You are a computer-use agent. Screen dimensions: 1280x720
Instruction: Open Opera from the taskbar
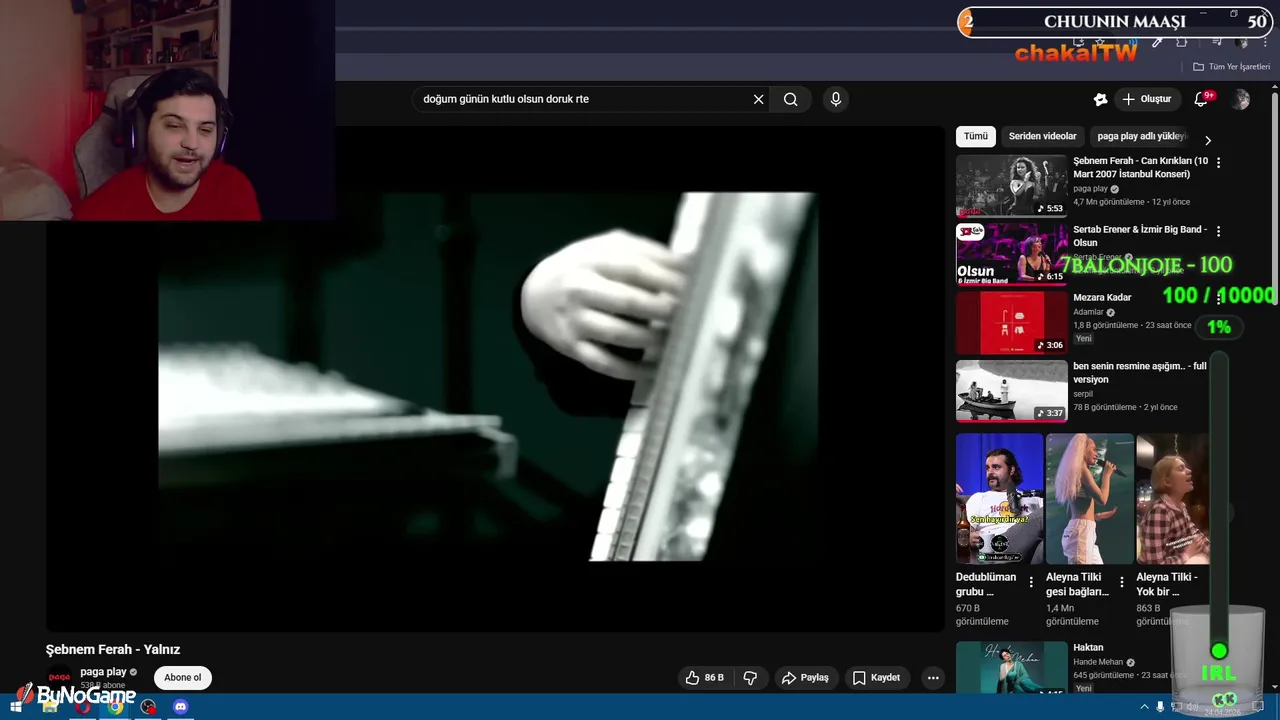pos(83,707)
